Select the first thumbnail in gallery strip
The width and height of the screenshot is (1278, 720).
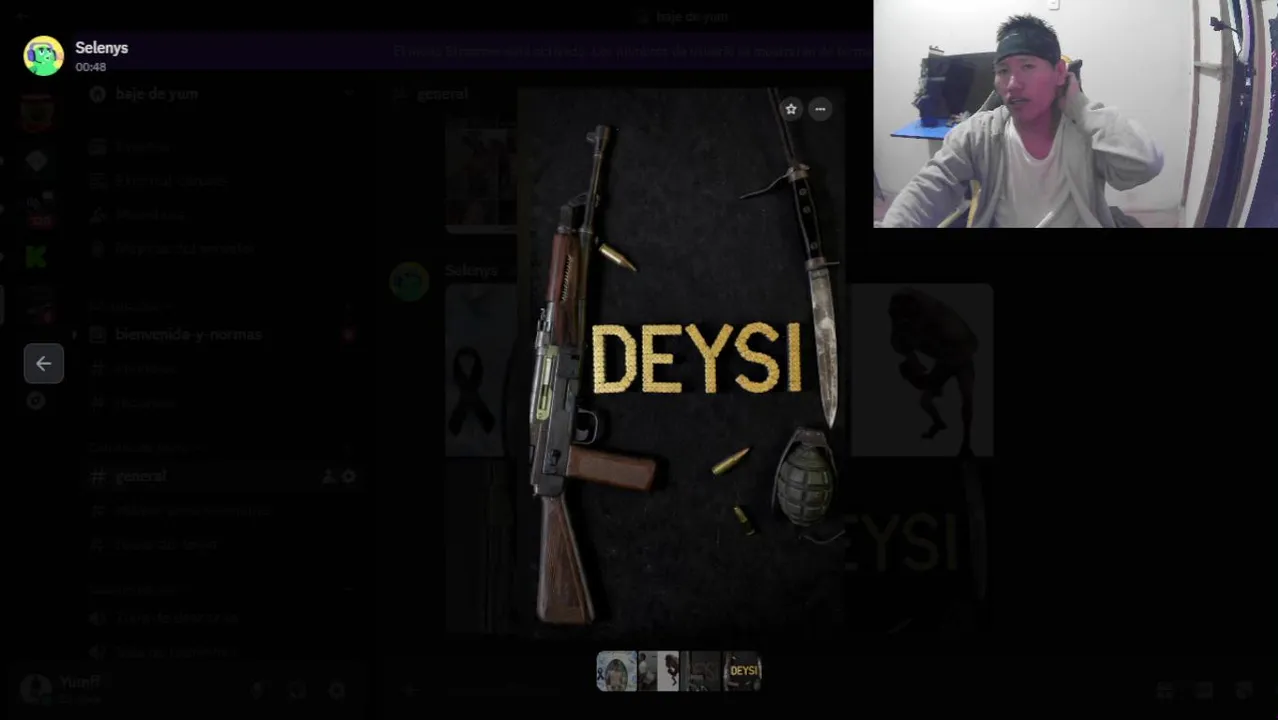pyautogui.click(x=616, y=671)
